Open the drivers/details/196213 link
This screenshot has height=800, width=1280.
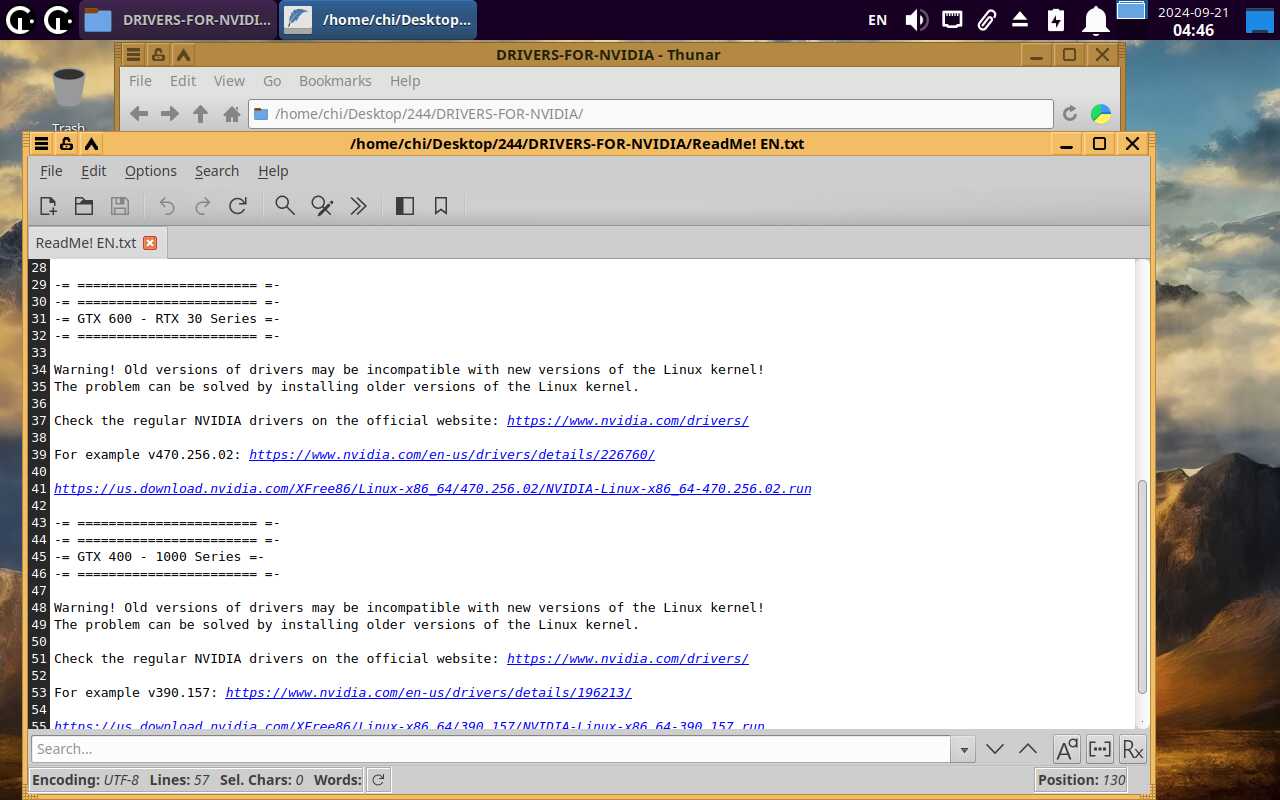(x=429, y=693)
